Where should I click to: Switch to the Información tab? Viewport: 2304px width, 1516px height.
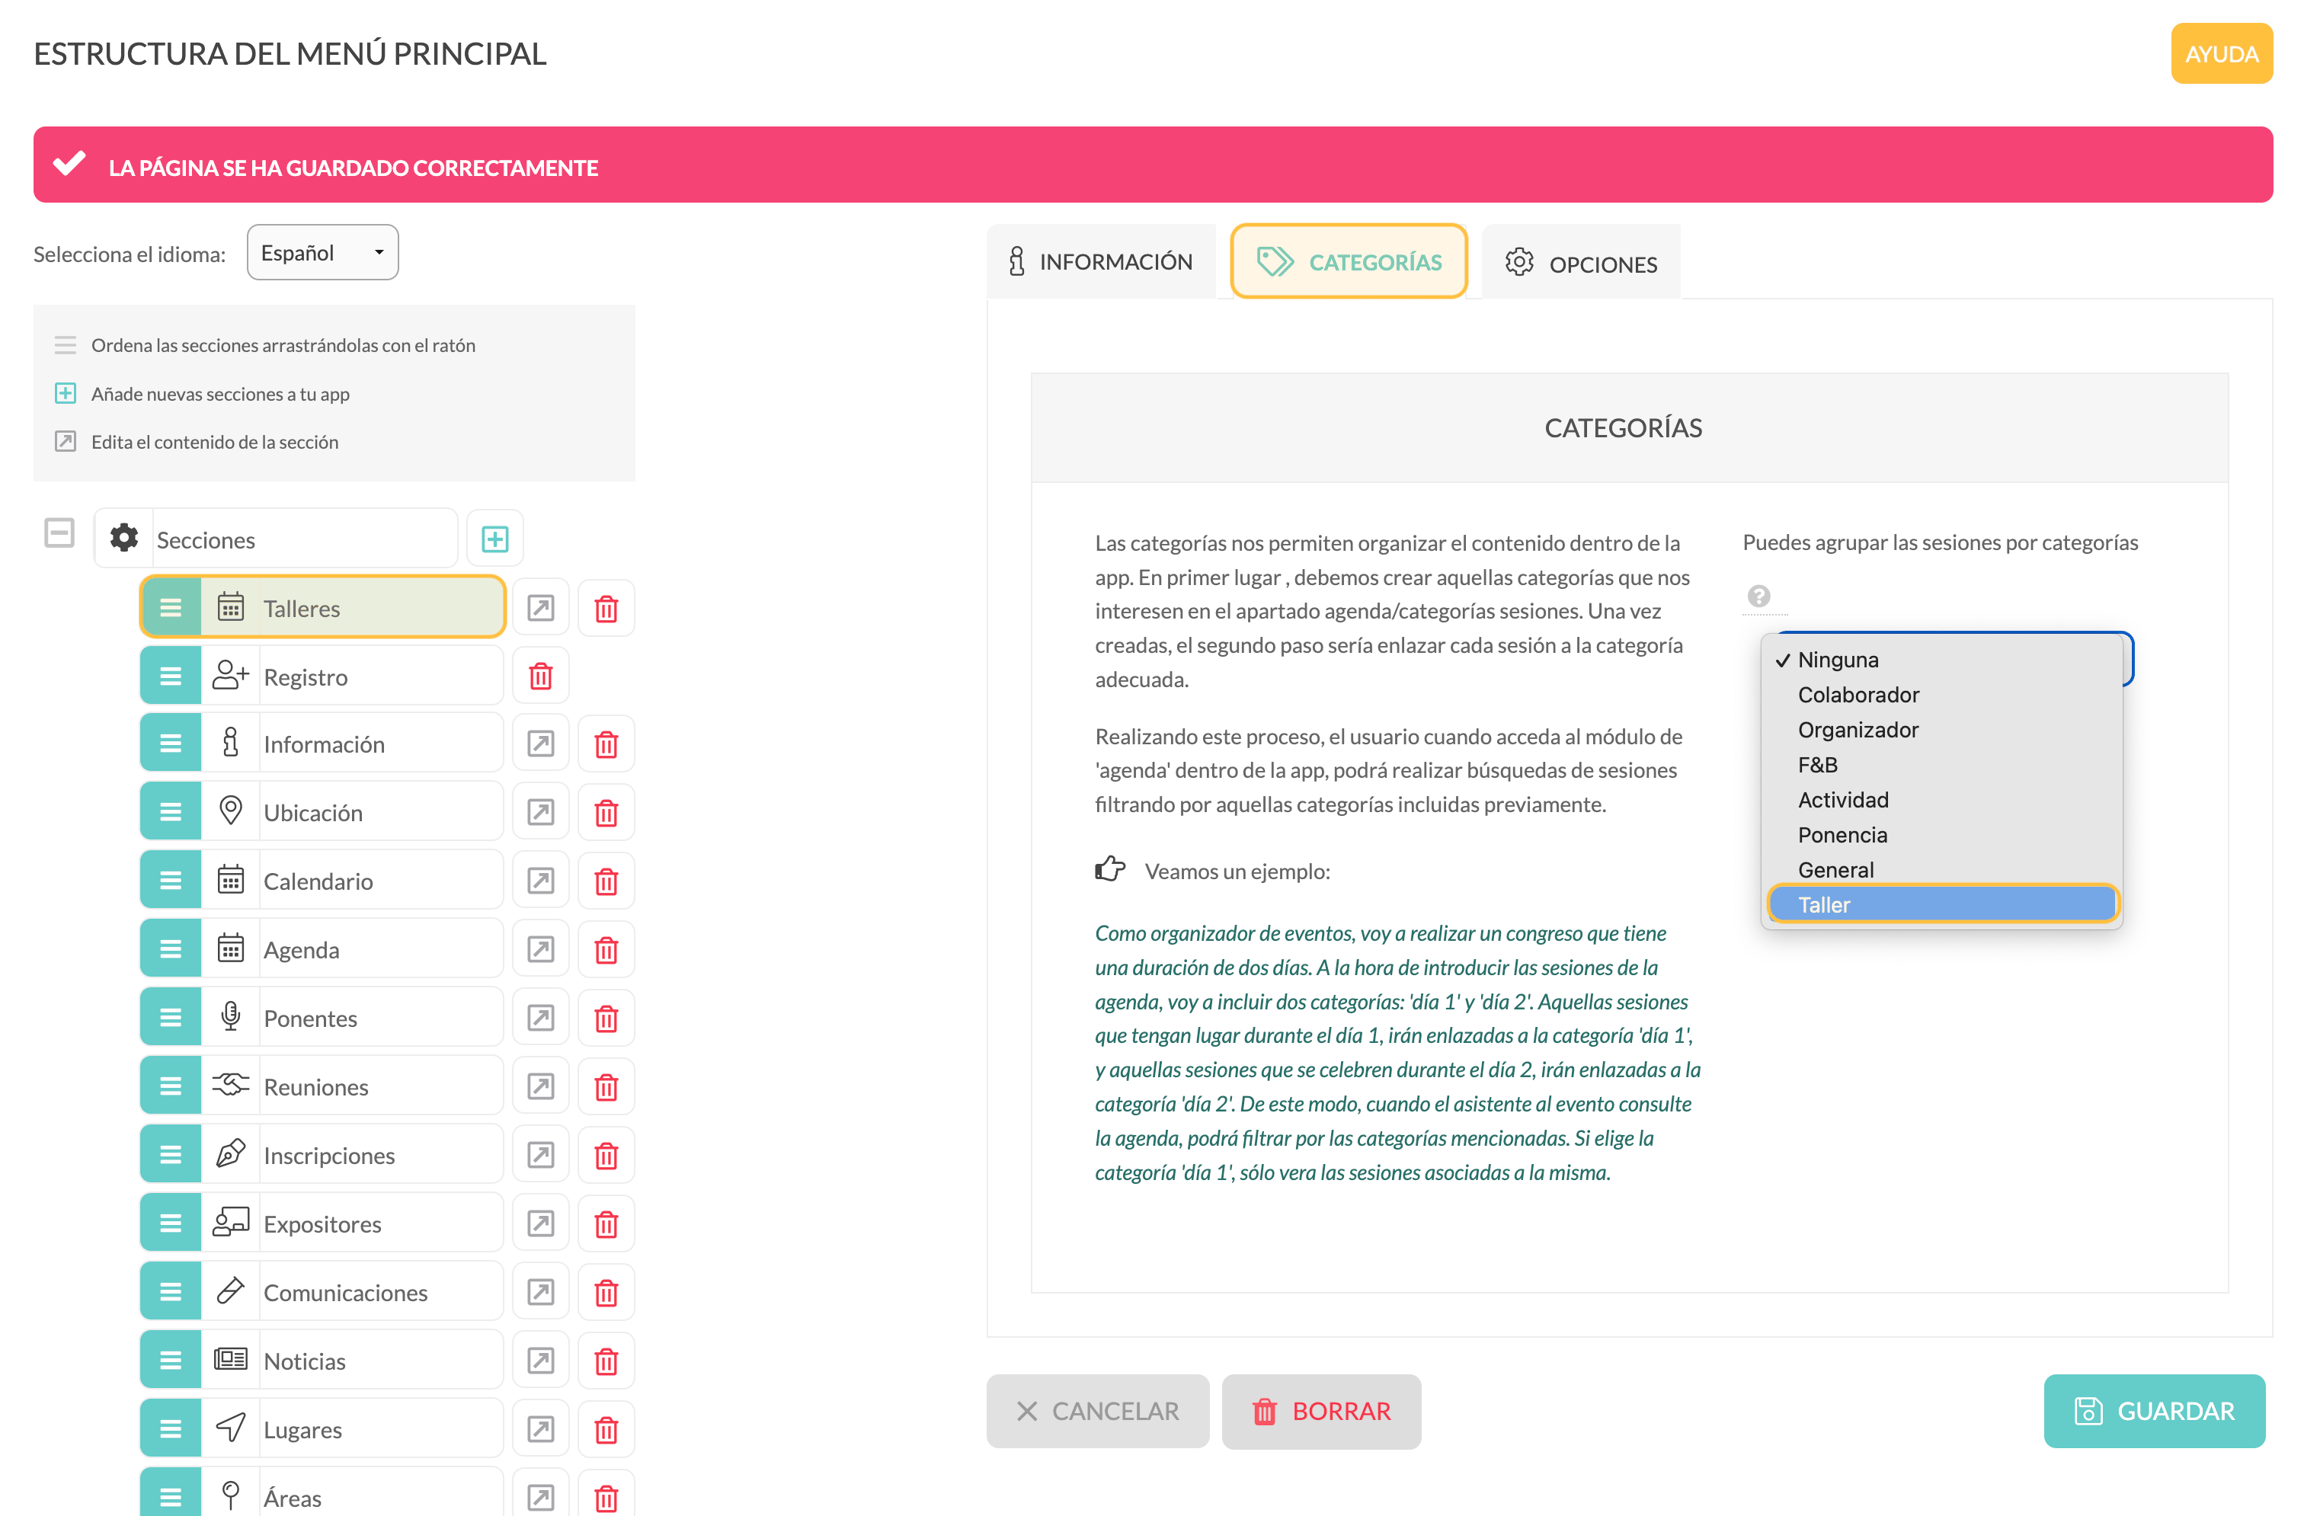[x=1101, y=262]
